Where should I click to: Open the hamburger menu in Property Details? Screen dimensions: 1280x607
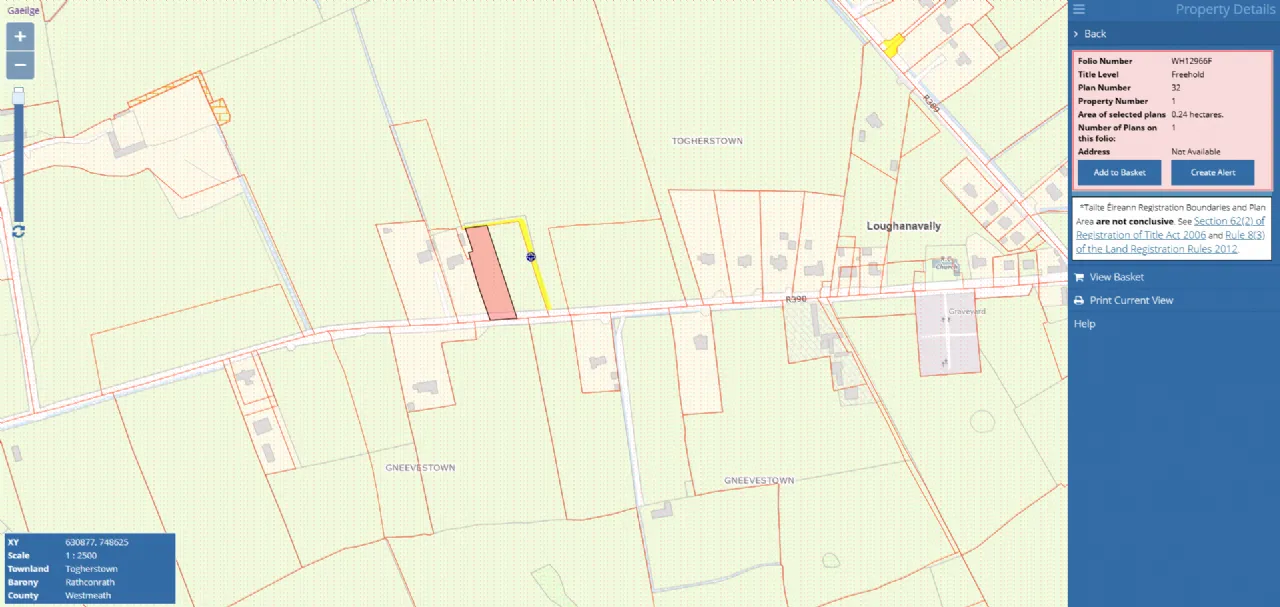1079,10
